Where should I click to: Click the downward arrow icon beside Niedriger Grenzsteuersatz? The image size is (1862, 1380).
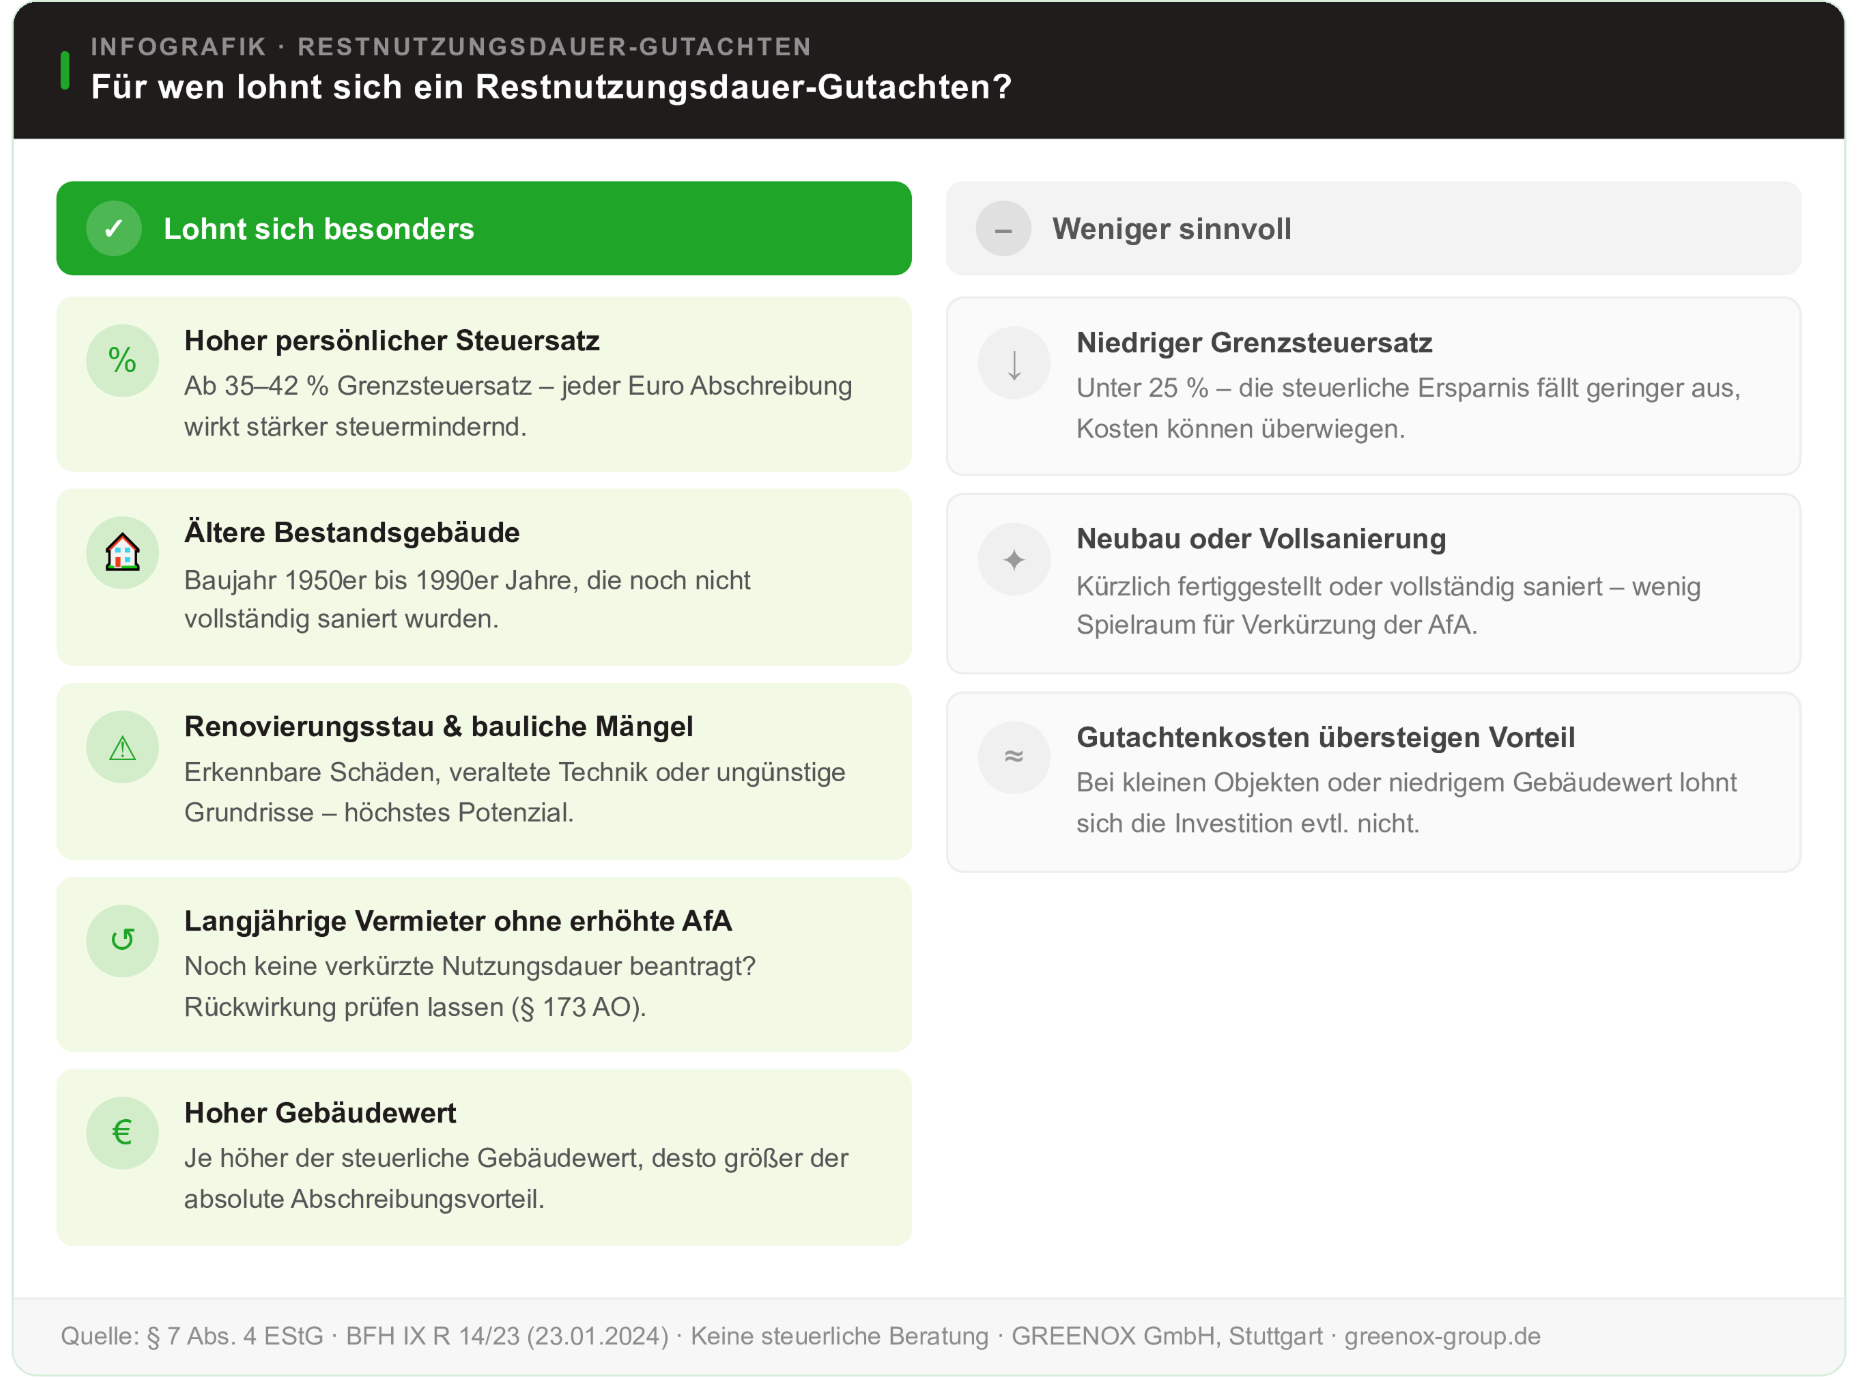[1013, 362]
